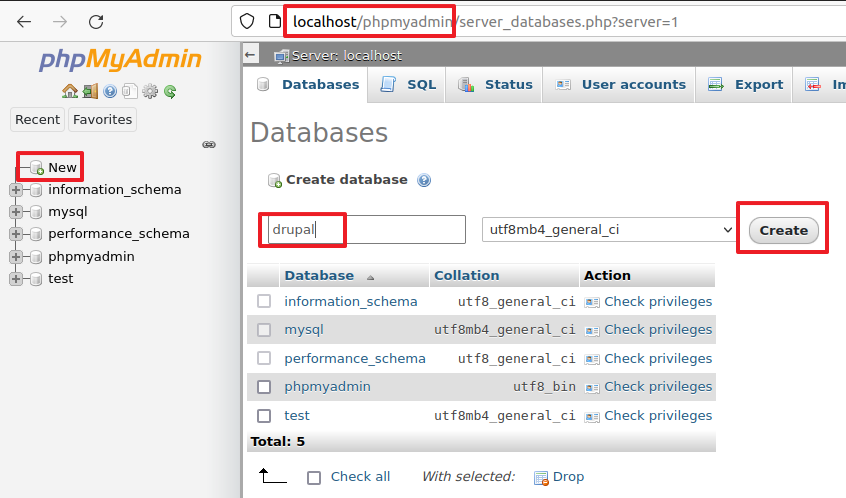
Task: Click the link chain icon in sidebar
Action: click(209, 144)
